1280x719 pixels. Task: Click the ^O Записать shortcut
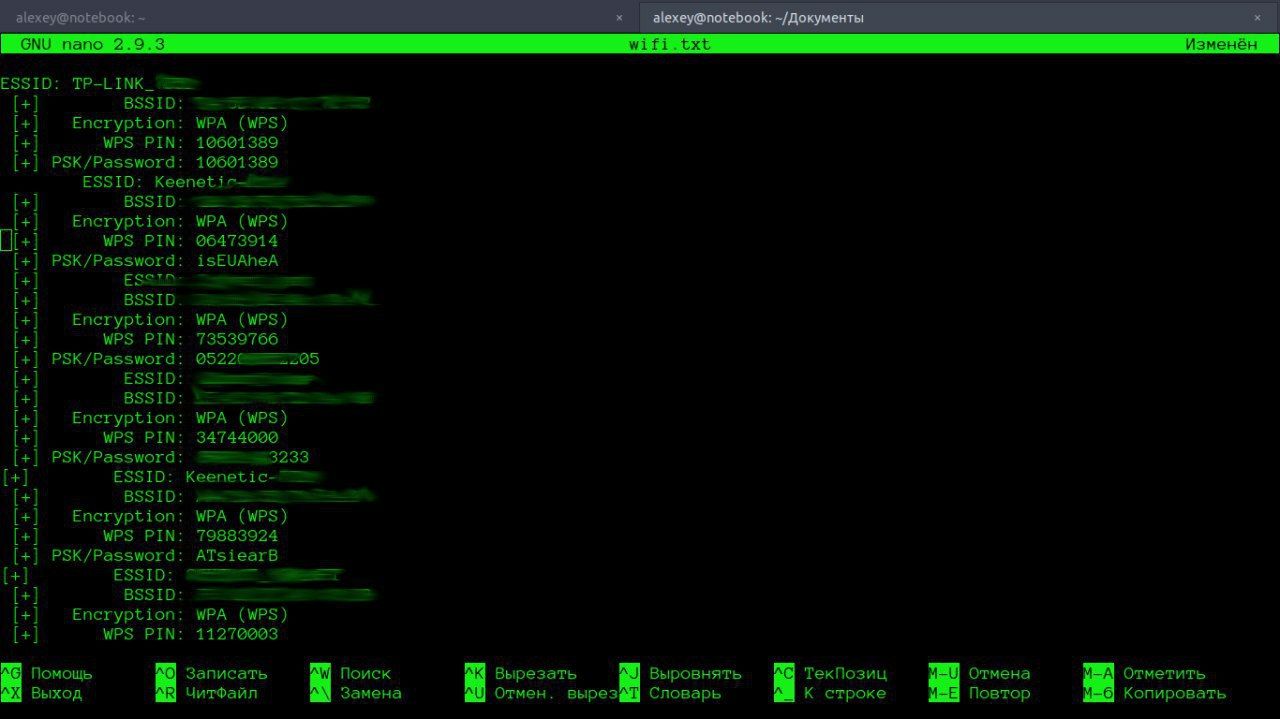[211, 673]
